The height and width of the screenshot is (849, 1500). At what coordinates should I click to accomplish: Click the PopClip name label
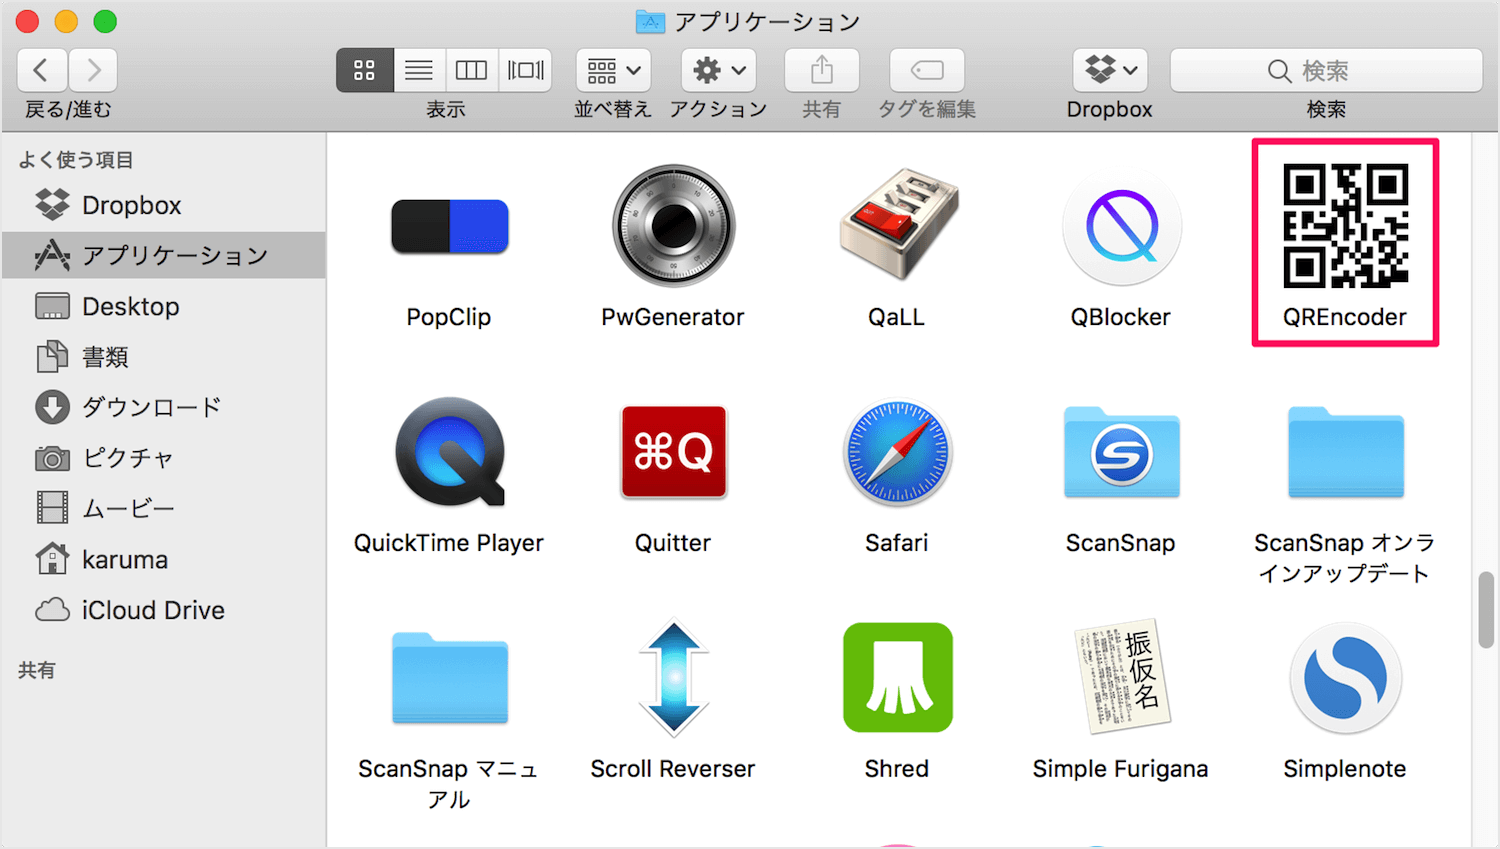pos(449,317)
